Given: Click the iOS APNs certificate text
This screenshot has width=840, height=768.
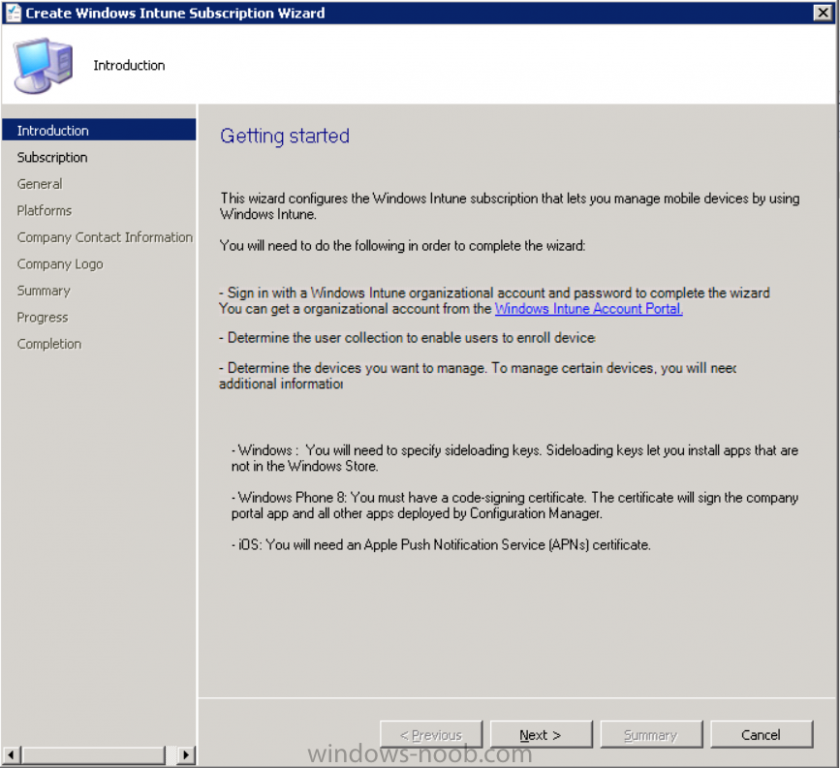Looking at the screenshot, I should click(440, 545).
